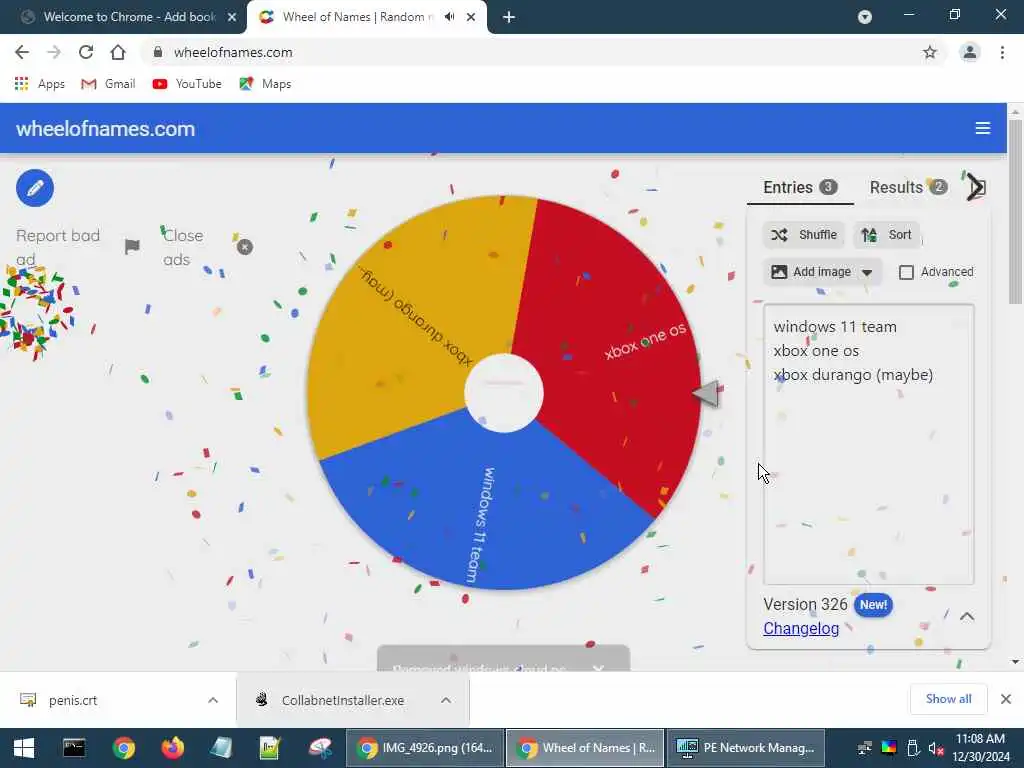Switch to IMG_4926.png Chrome window
This screenshot has height=768, width=1024.
[x=424, y=748]
